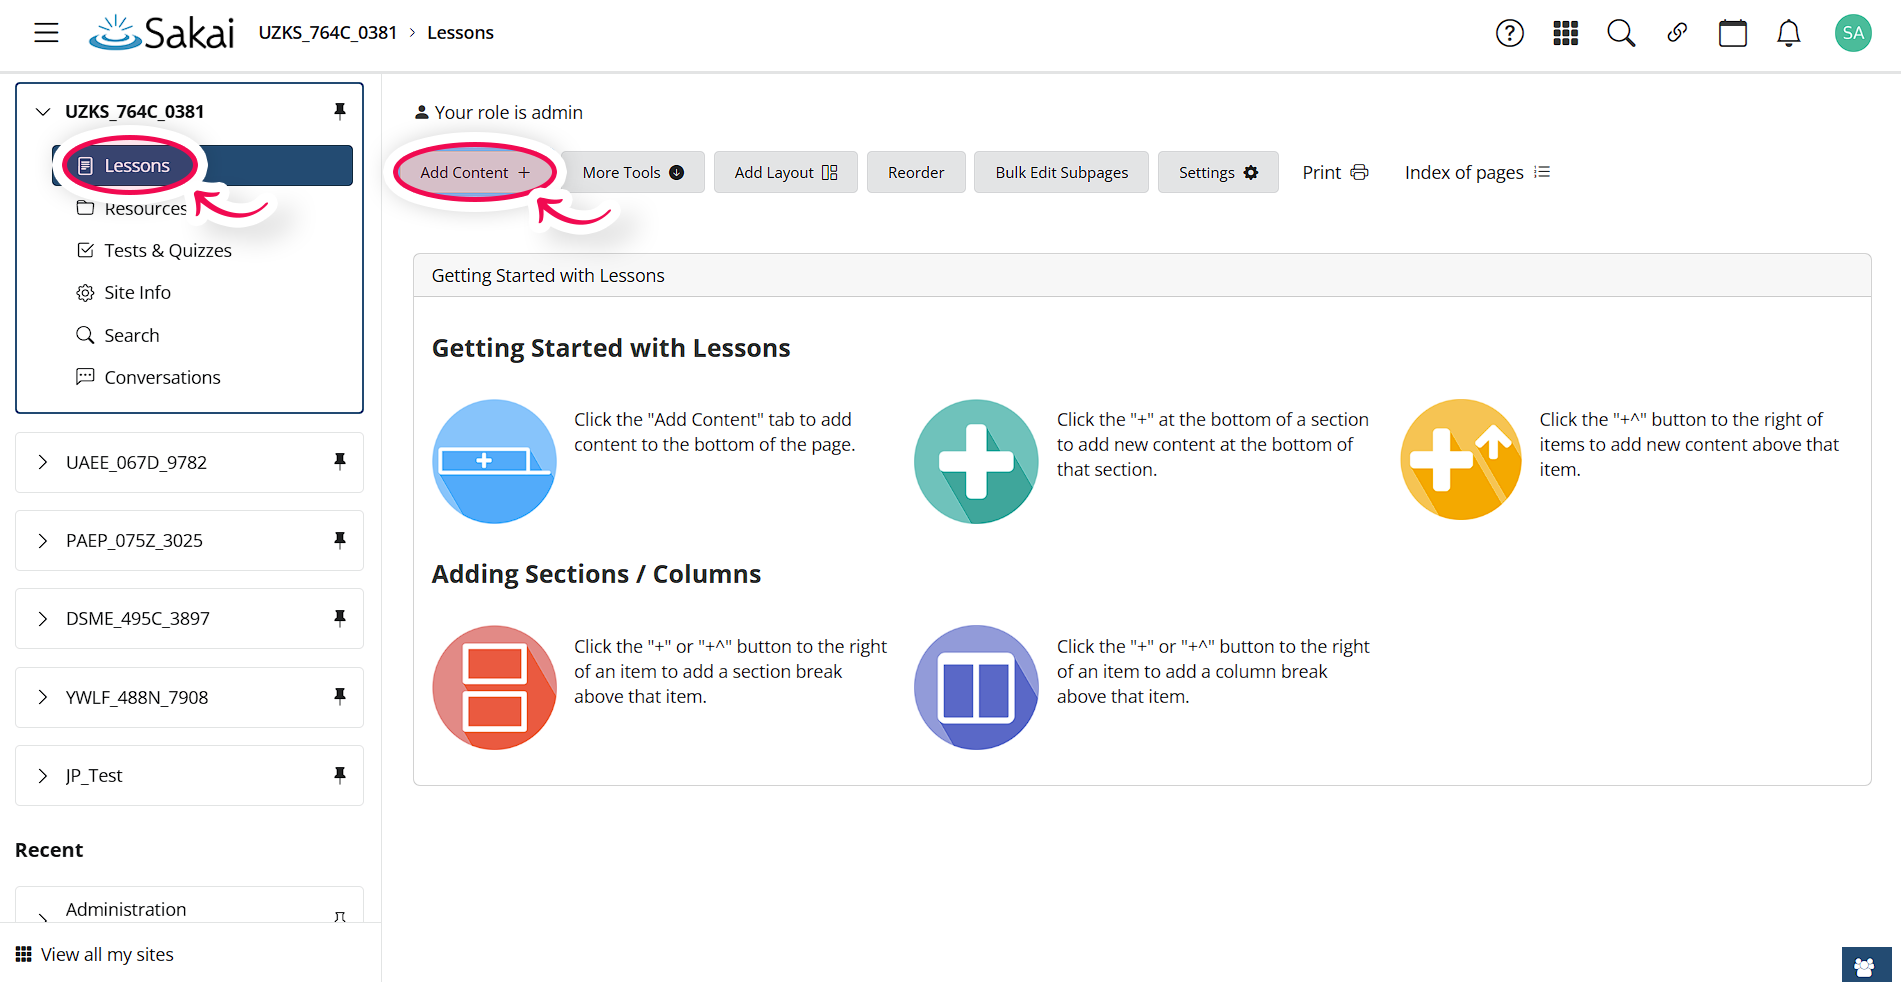Image resolution: width=1901 pixels, height=982 pixels.
Task: Unpin the UZKS_764C_0381 site
Action: (339, 111)
